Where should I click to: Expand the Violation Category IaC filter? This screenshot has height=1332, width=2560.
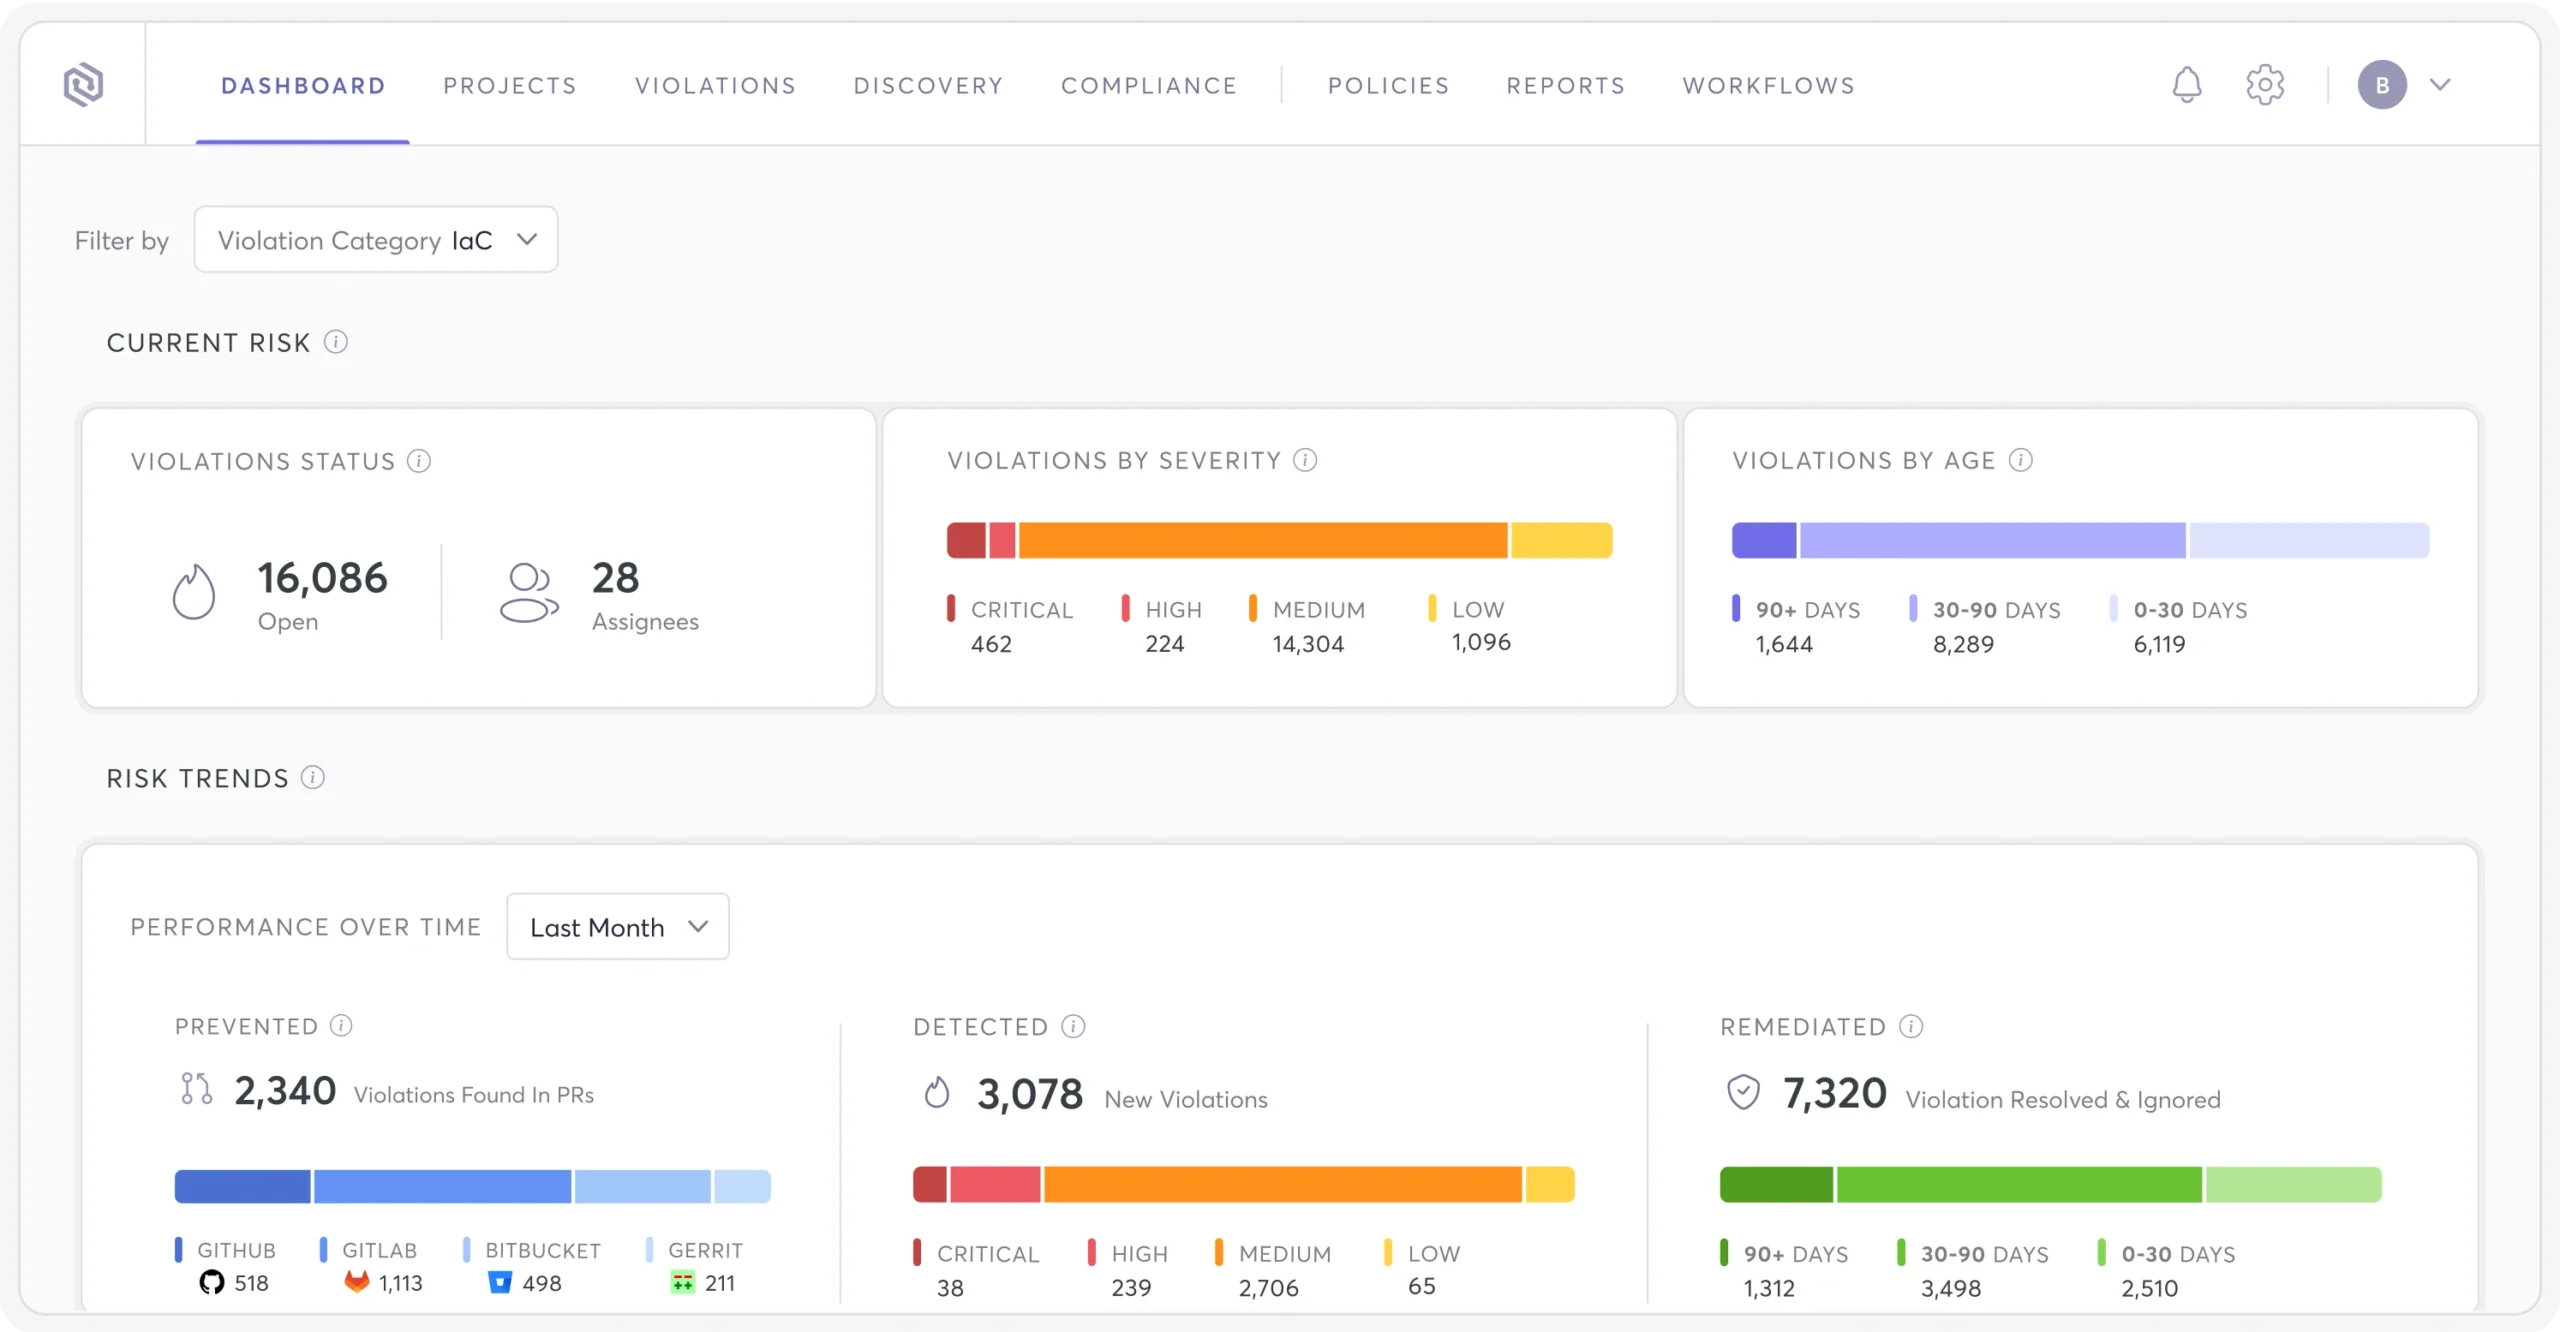376,240
